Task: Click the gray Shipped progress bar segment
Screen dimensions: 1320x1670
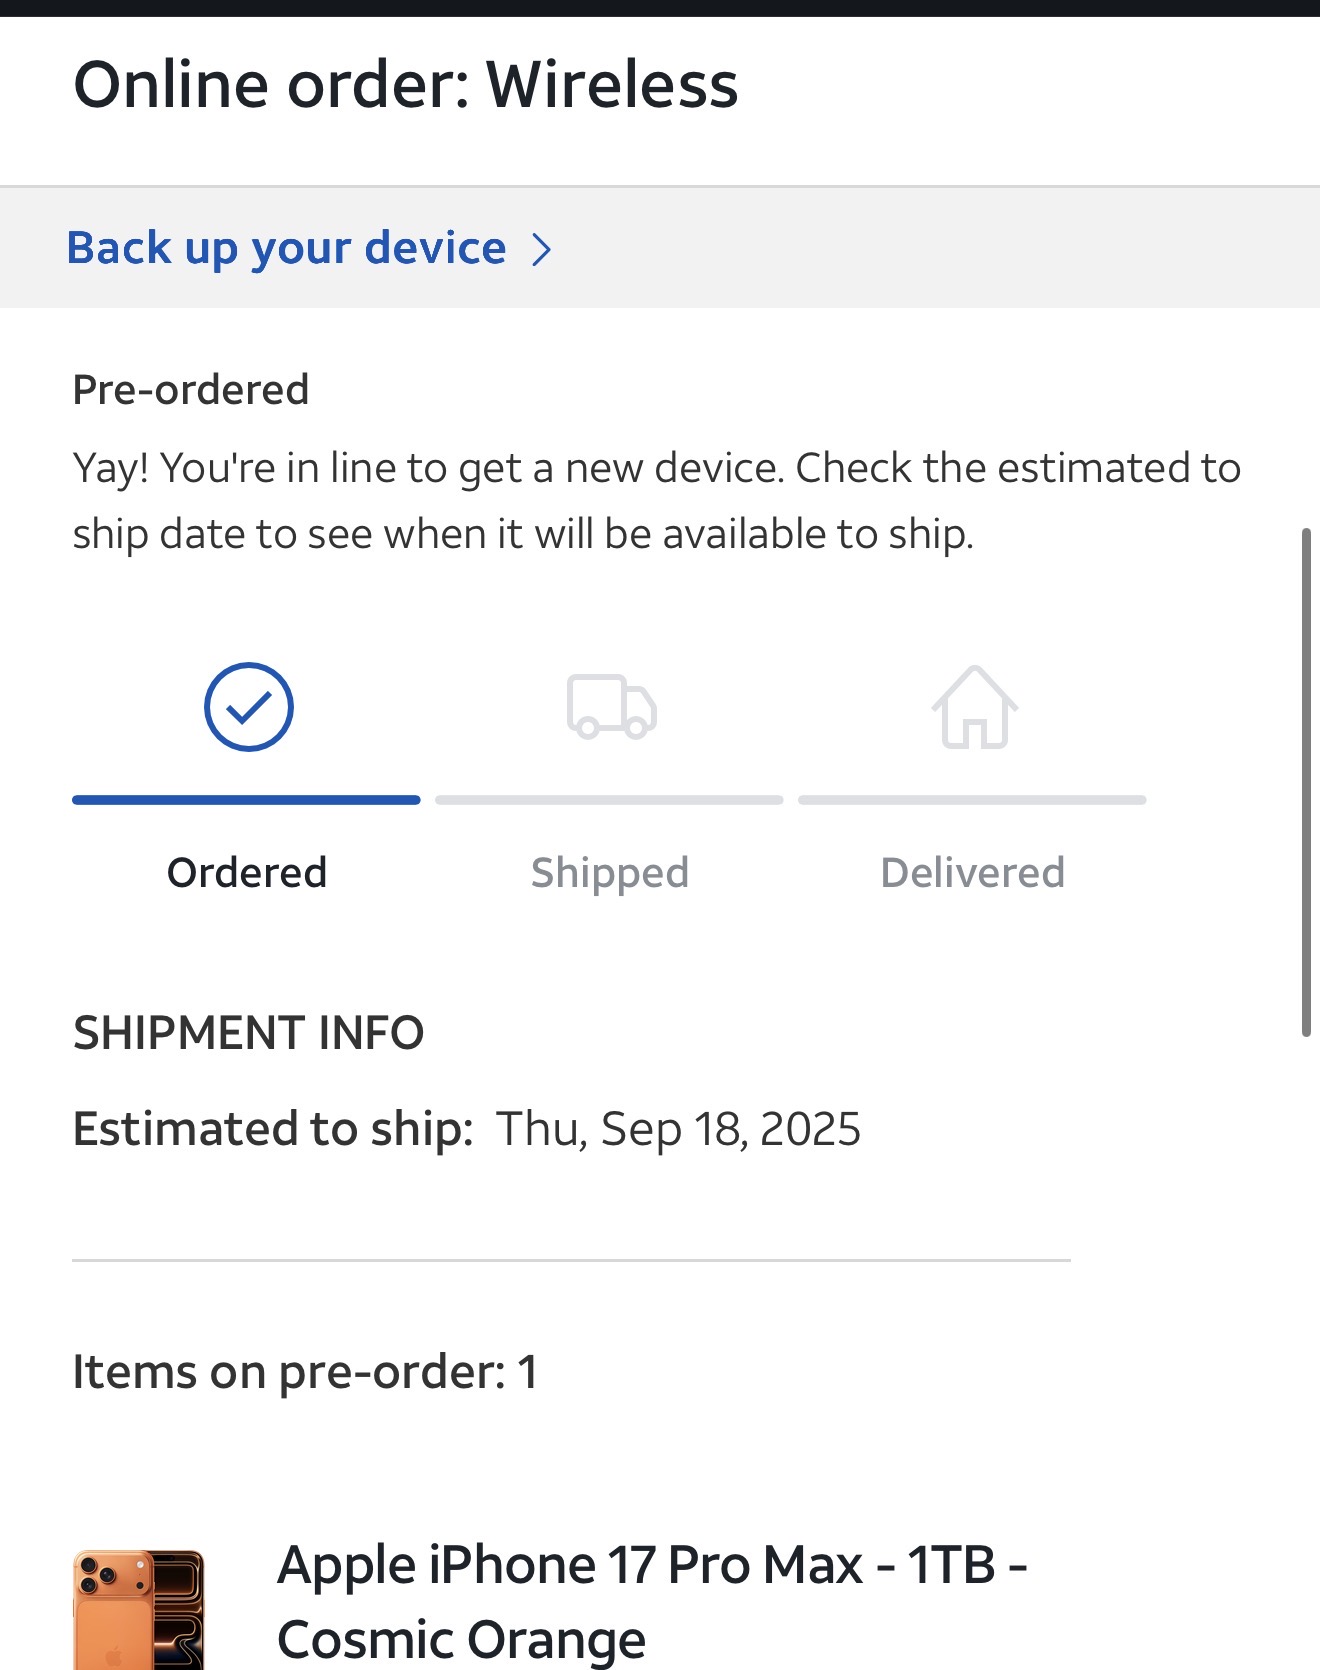Action: pyautogui.click(x=609, y=800)
